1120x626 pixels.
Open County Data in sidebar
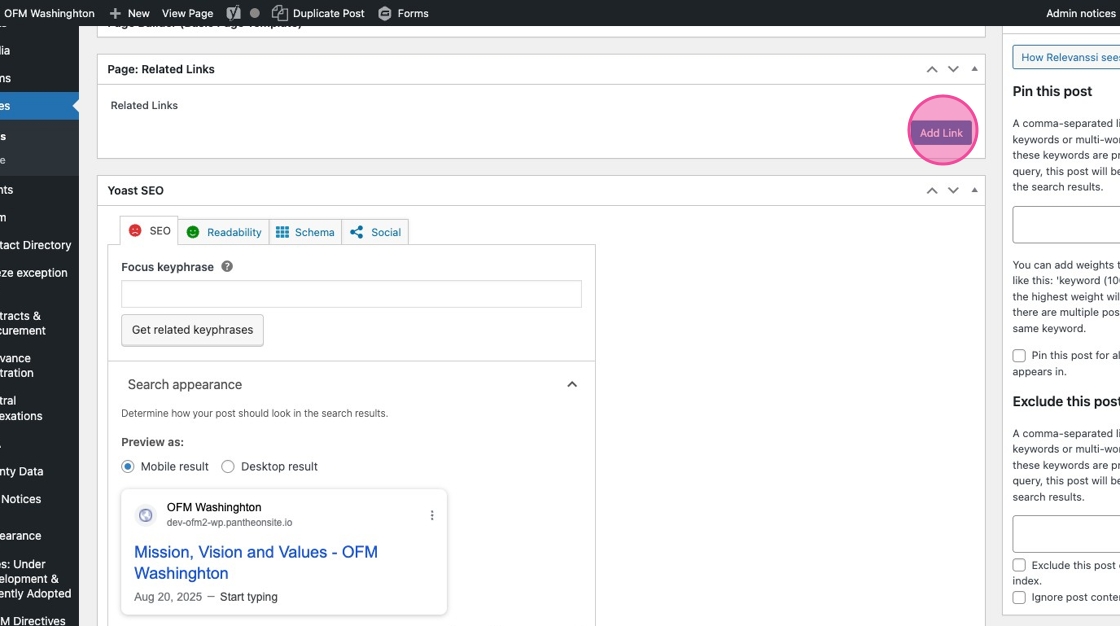click(21, 472)
